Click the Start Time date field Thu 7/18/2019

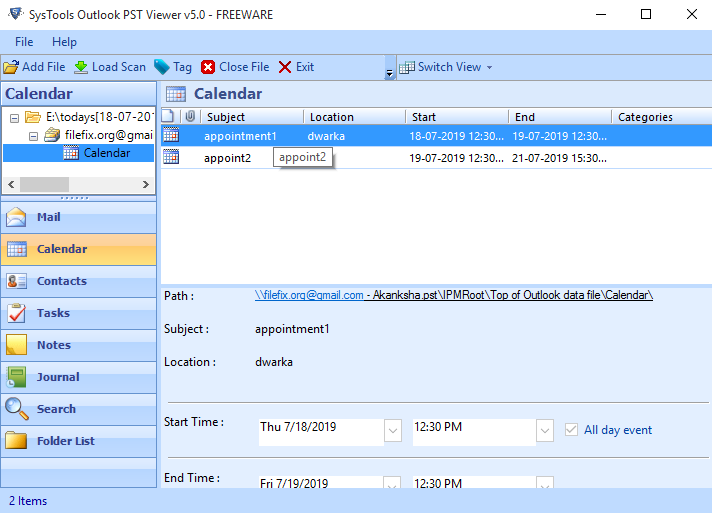(321, 431)
